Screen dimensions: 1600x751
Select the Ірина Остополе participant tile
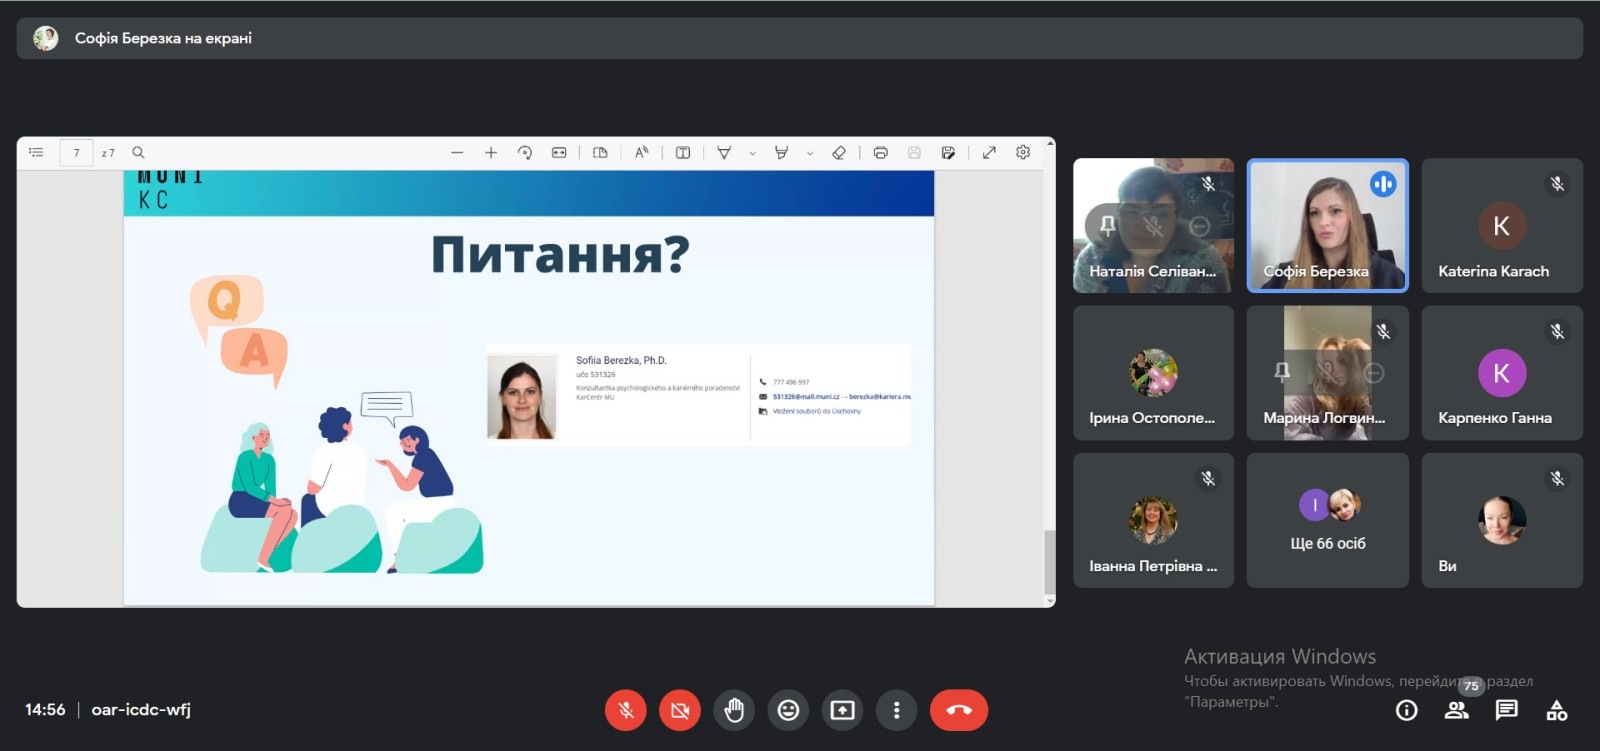tap(1154, 373)
